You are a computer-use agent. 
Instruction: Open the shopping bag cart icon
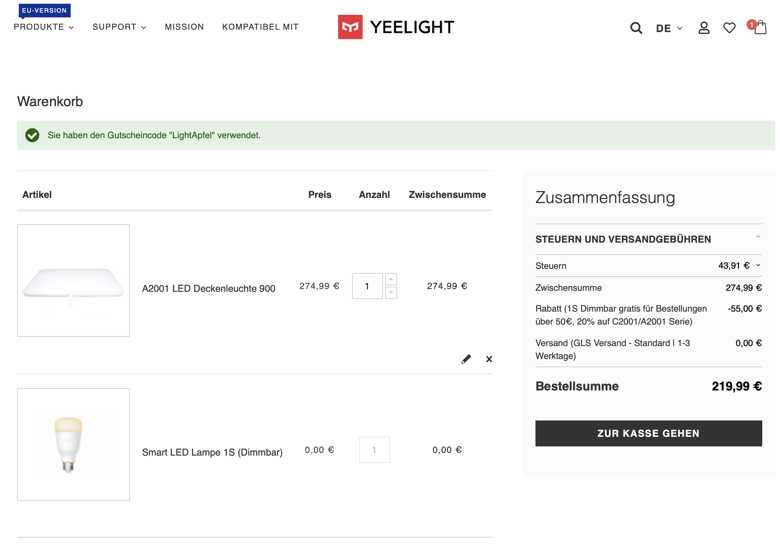(x=760, y=27)
